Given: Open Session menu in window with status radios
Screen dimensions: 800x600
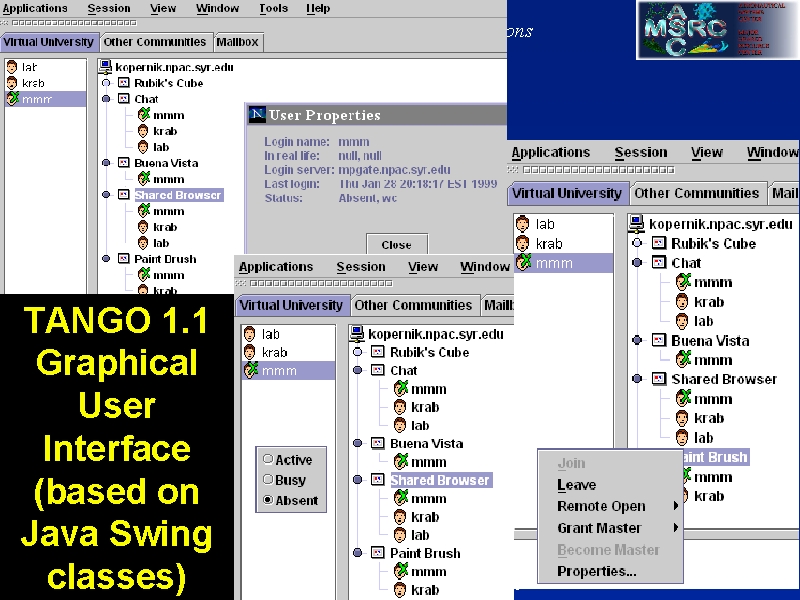Looking at the screenshot, I should 361,267.
